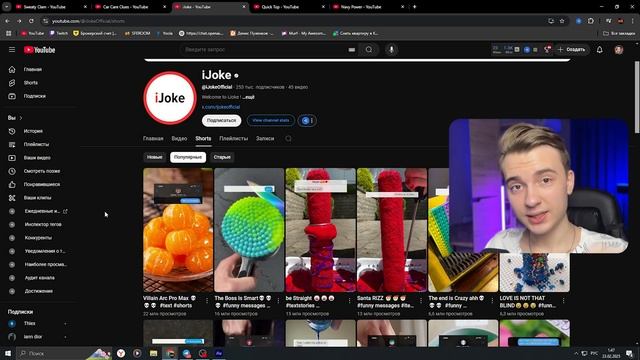Click the Подписаться subscribe button
This screenshot has height=360, width=640.
[221, 121]
